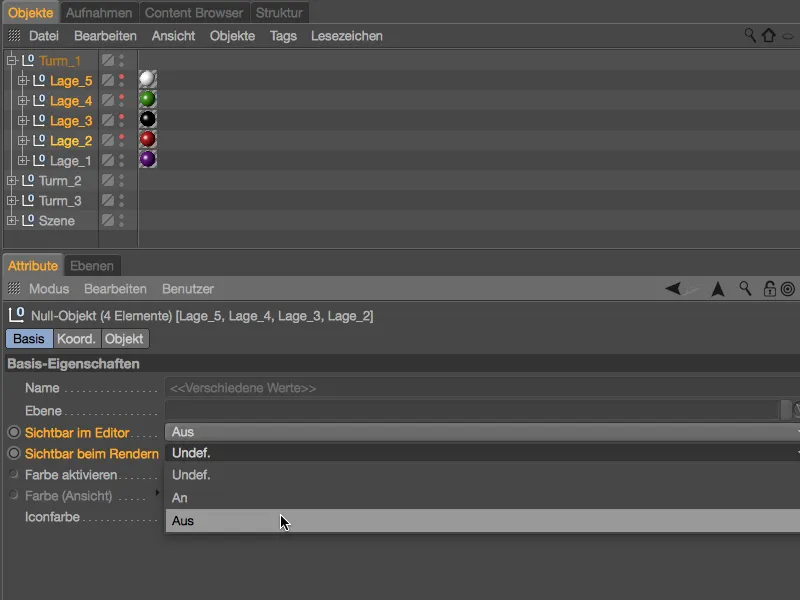Click the target circle icon in Attribute Manager

pyautogui.click(x=788, y=289)
